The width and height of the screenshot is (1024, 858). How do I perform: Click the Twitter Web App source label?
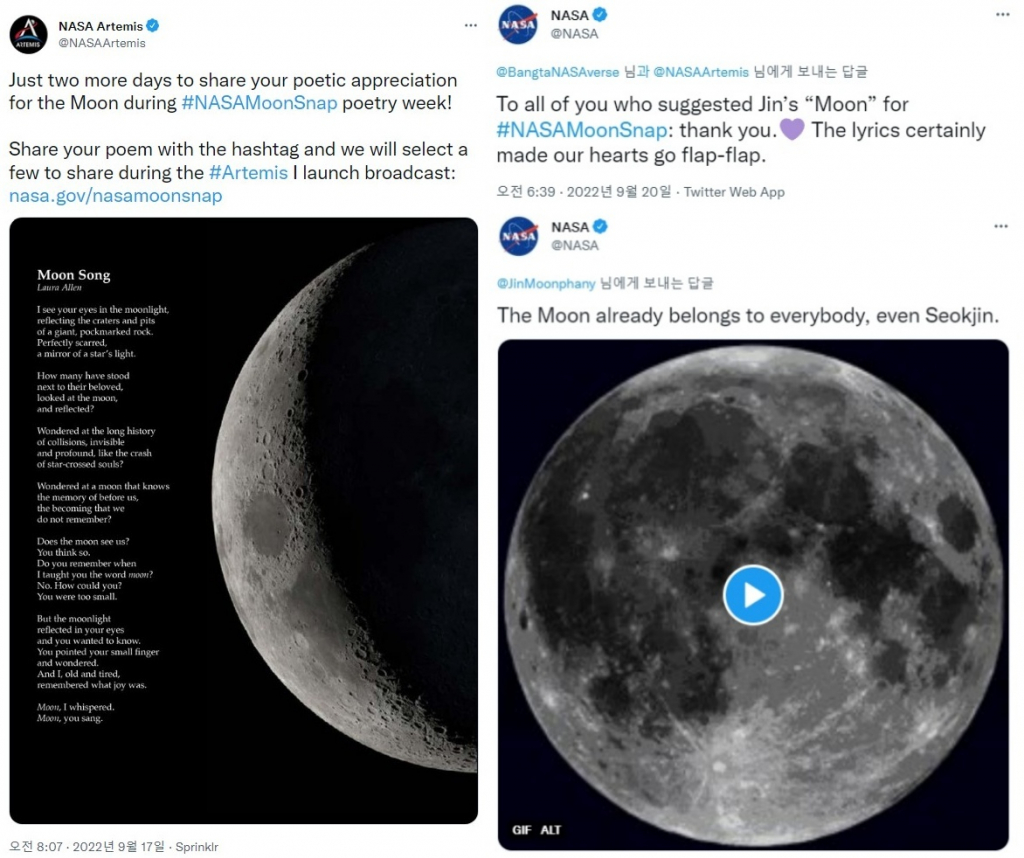(x=734, y=192)
